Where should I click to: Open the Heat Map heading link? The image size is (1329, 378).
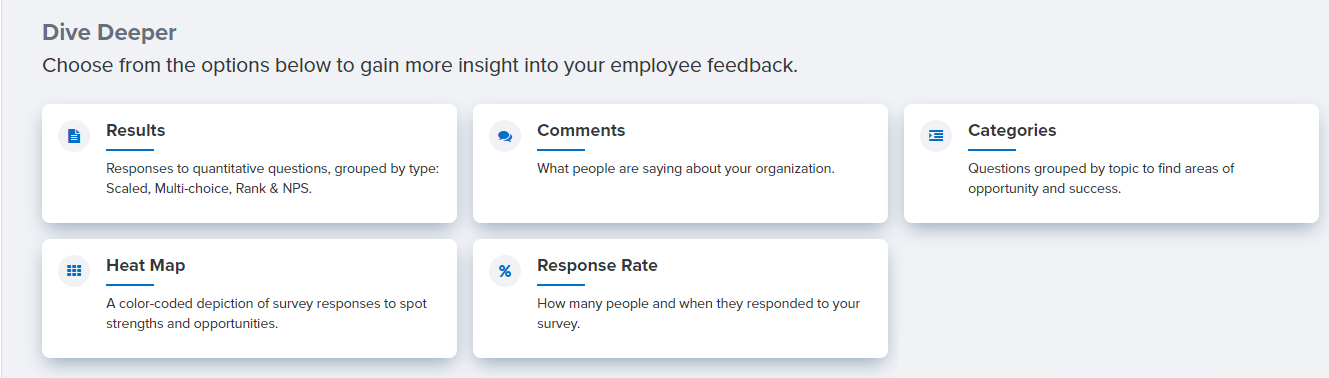[x=146, y=265]
